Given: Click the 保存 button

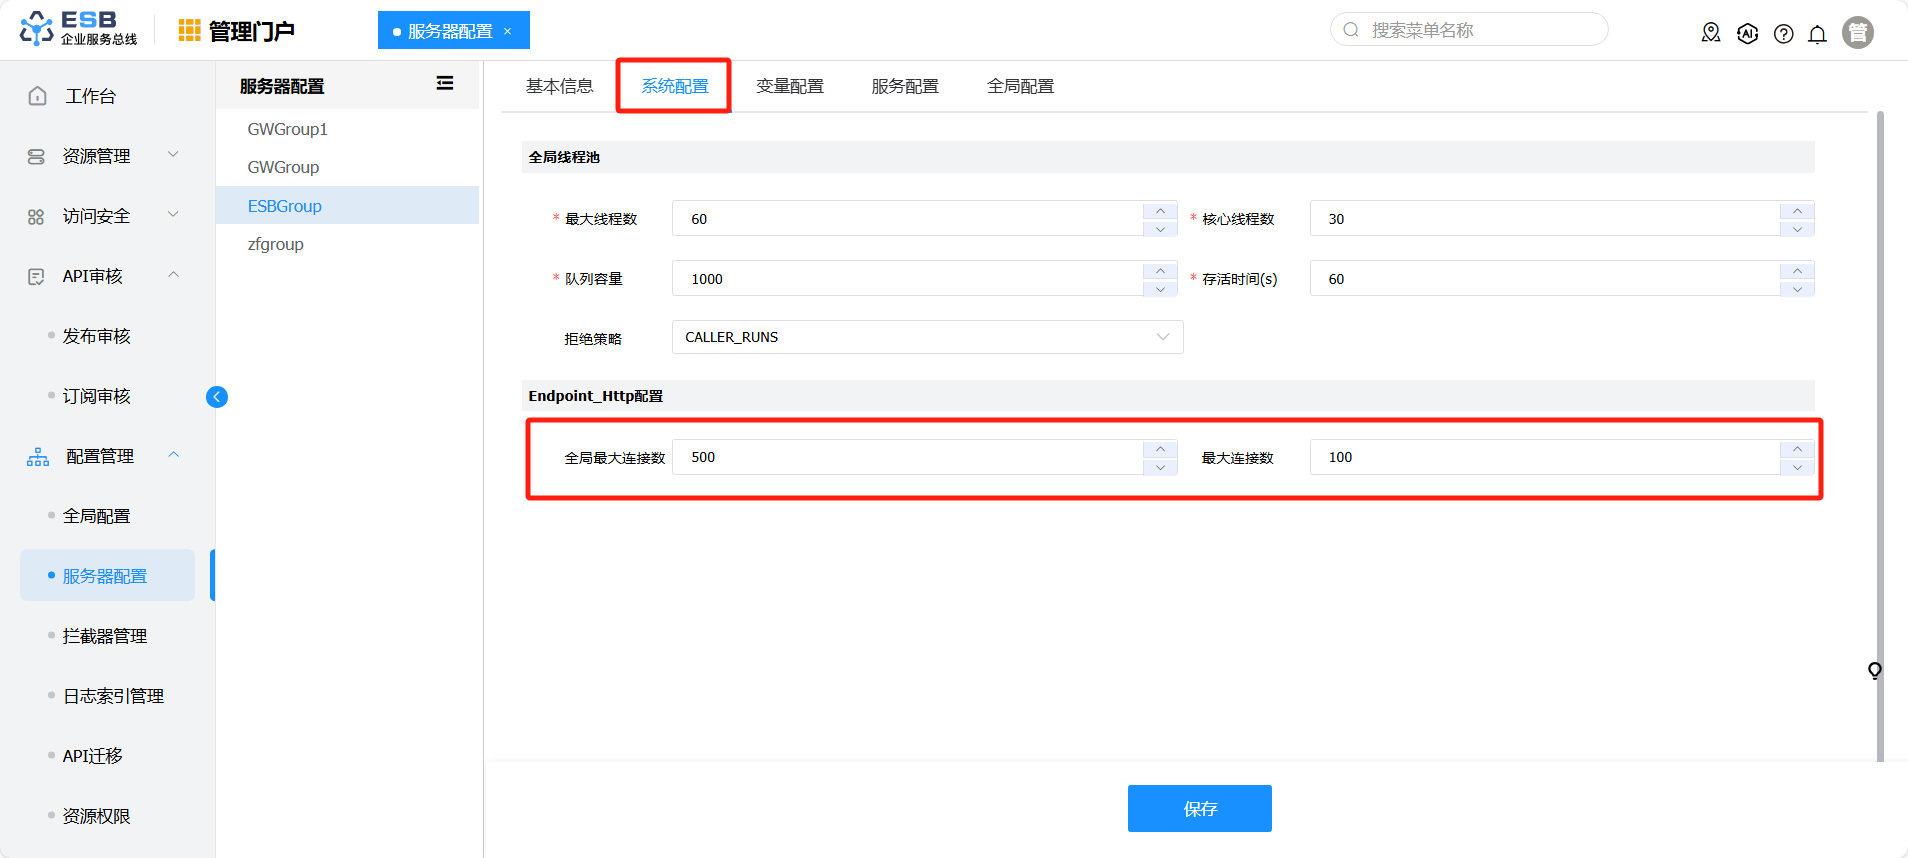Looking at the screenshot, I should click(x=1199, y=808).
